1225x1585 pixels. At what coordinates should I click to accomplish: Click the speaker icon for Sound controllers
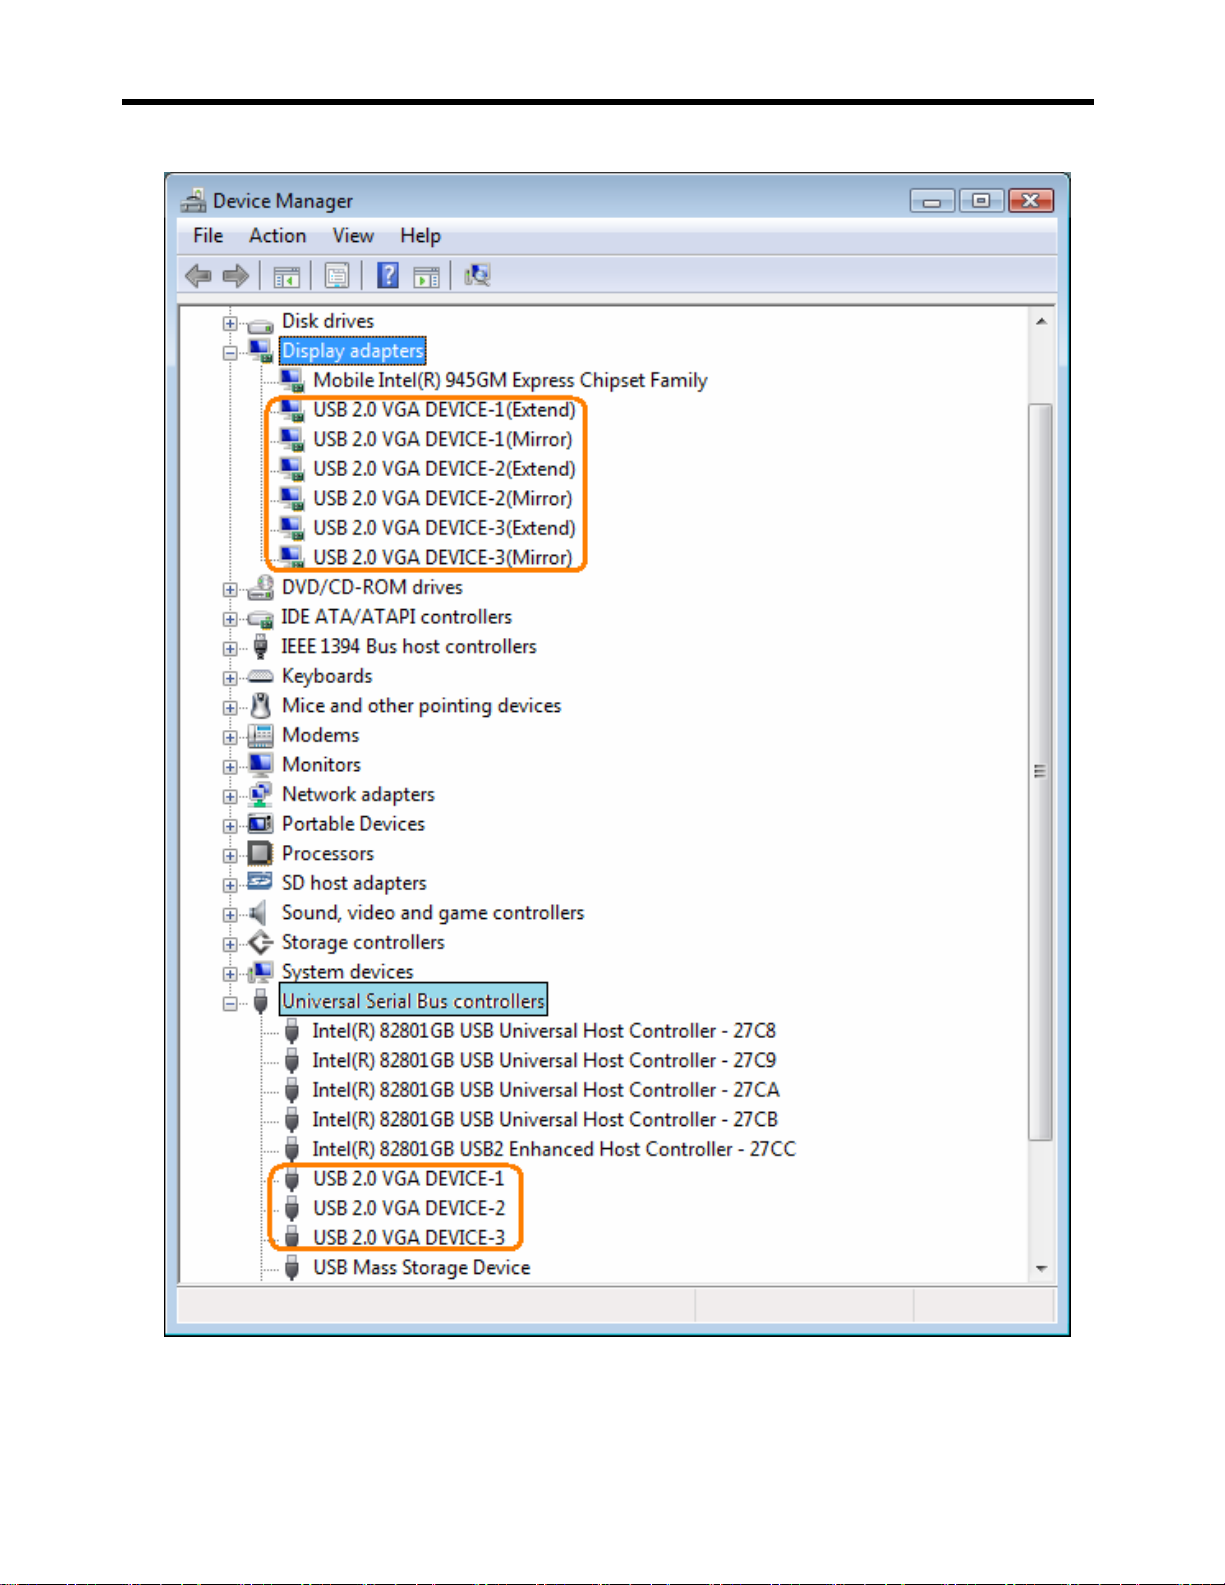click(259, 913)
